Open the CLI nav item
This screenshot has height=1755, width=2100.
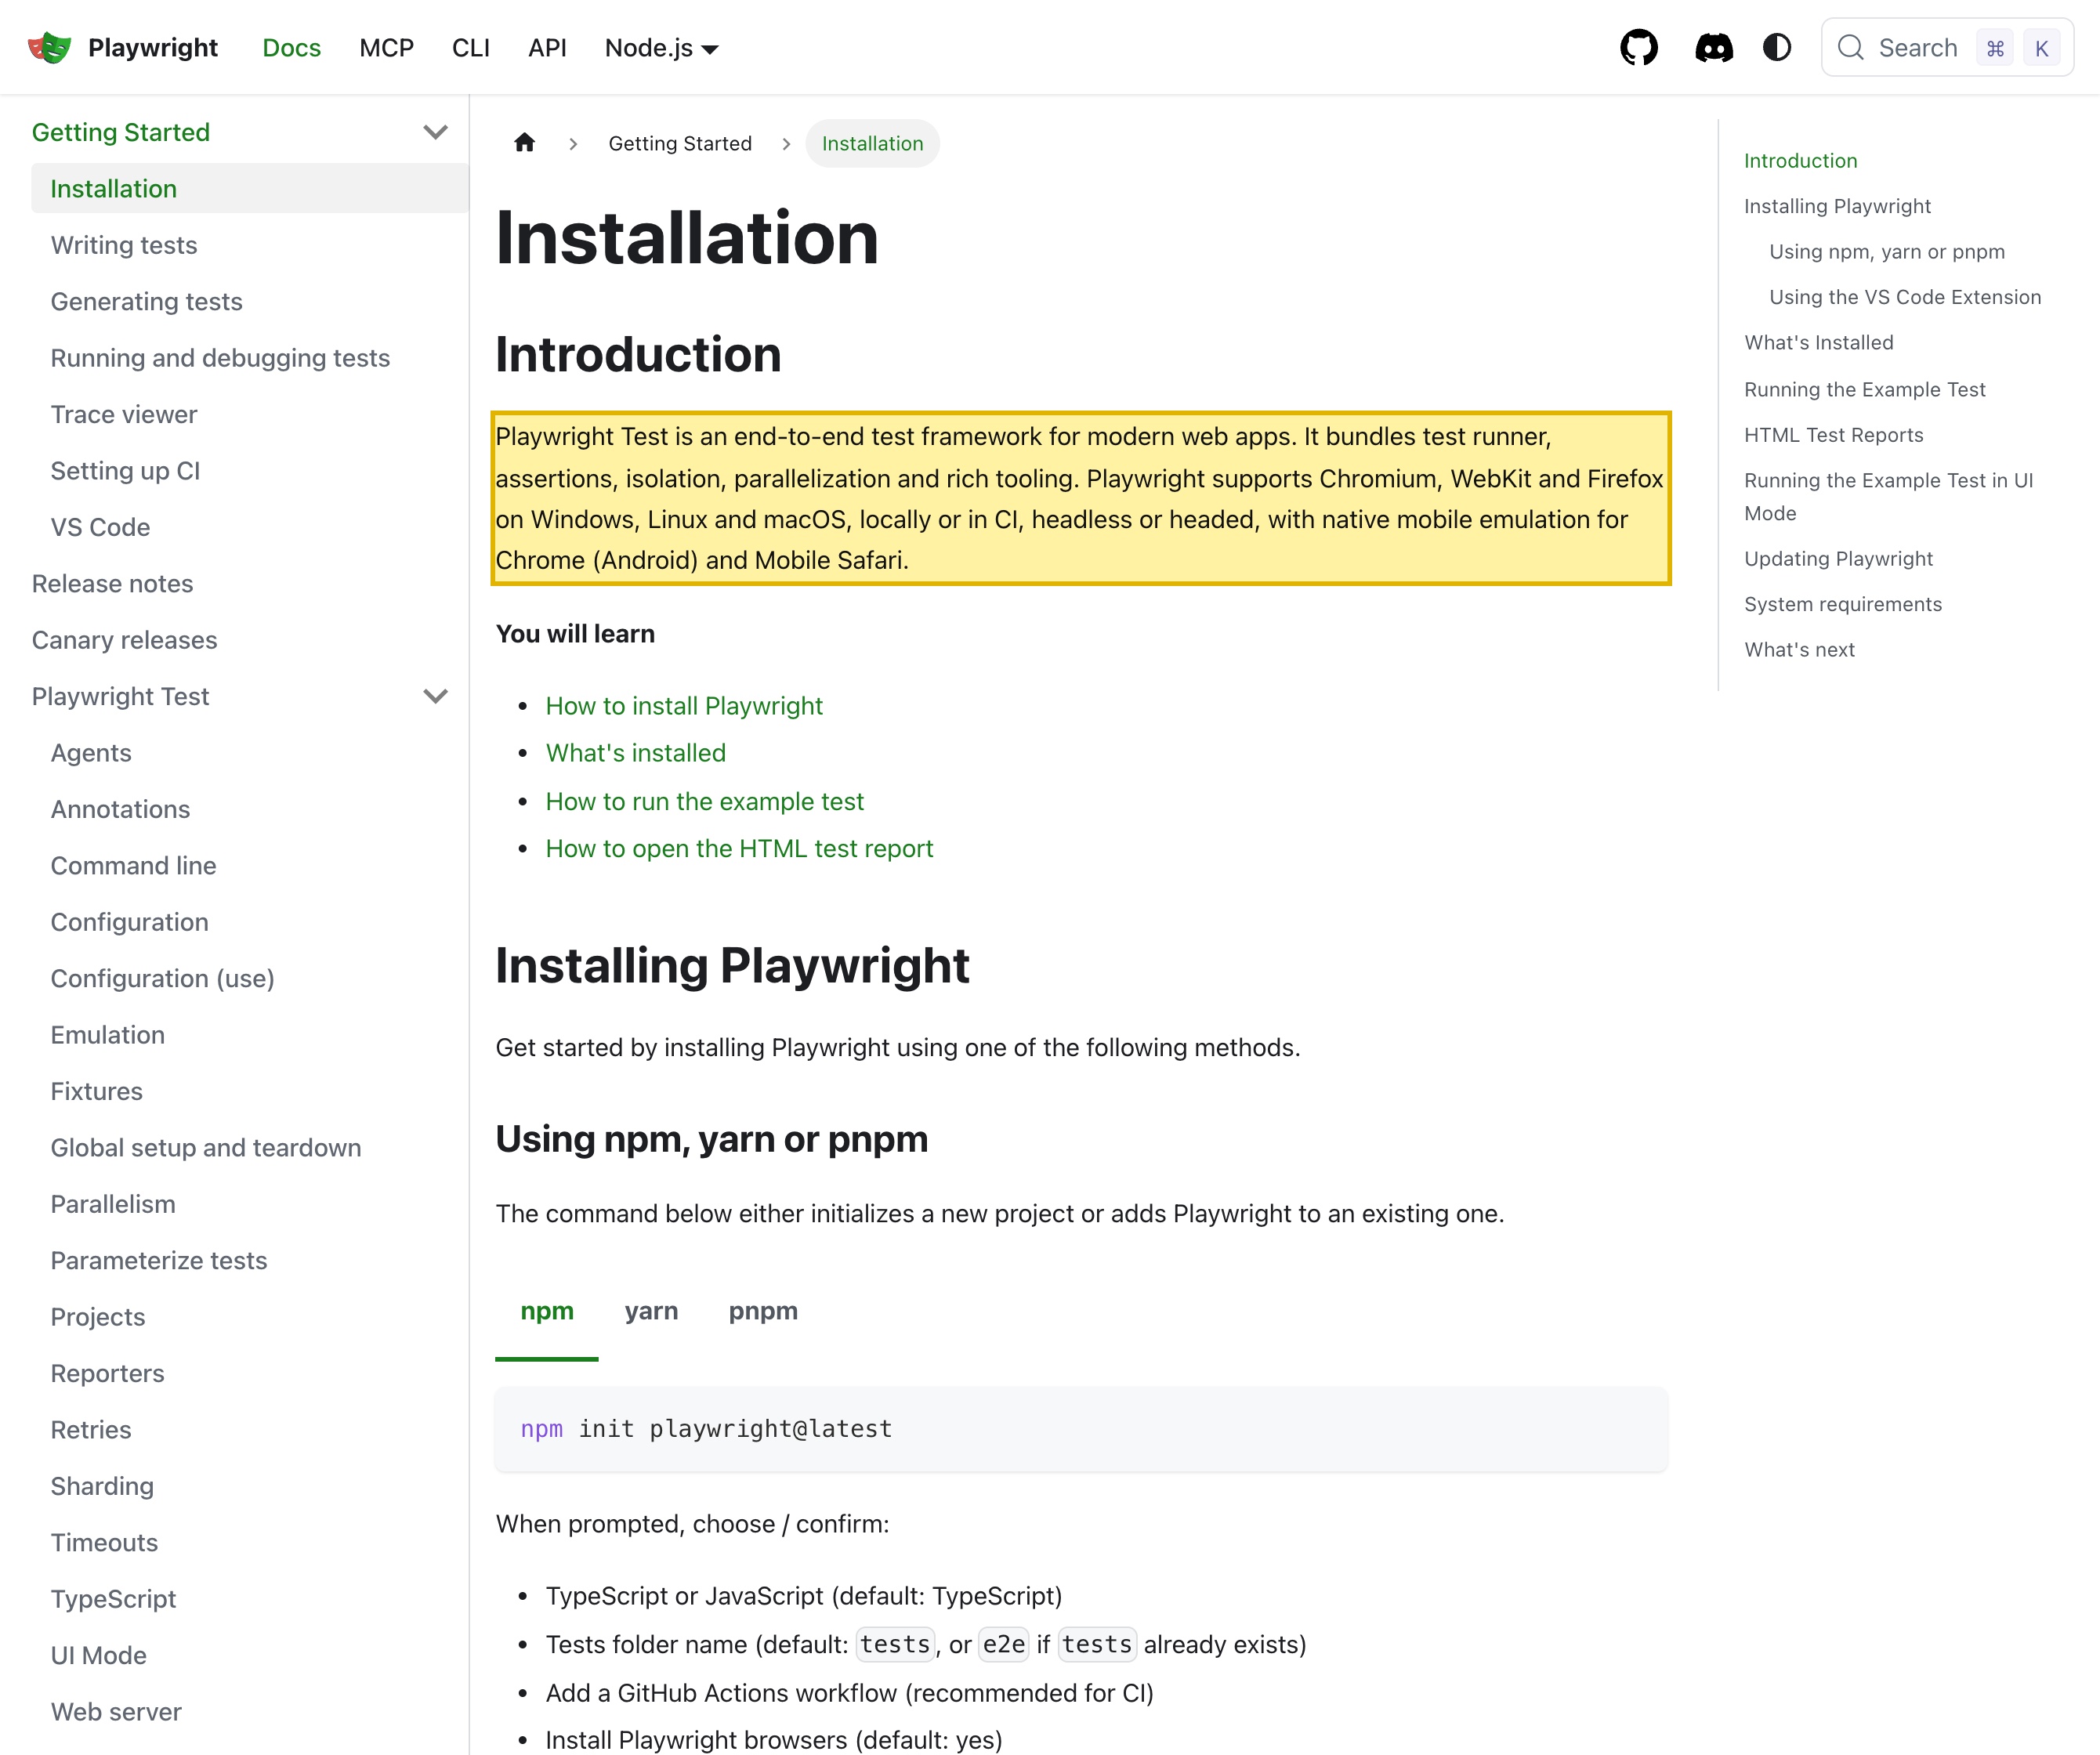click(x=470, y=48)
